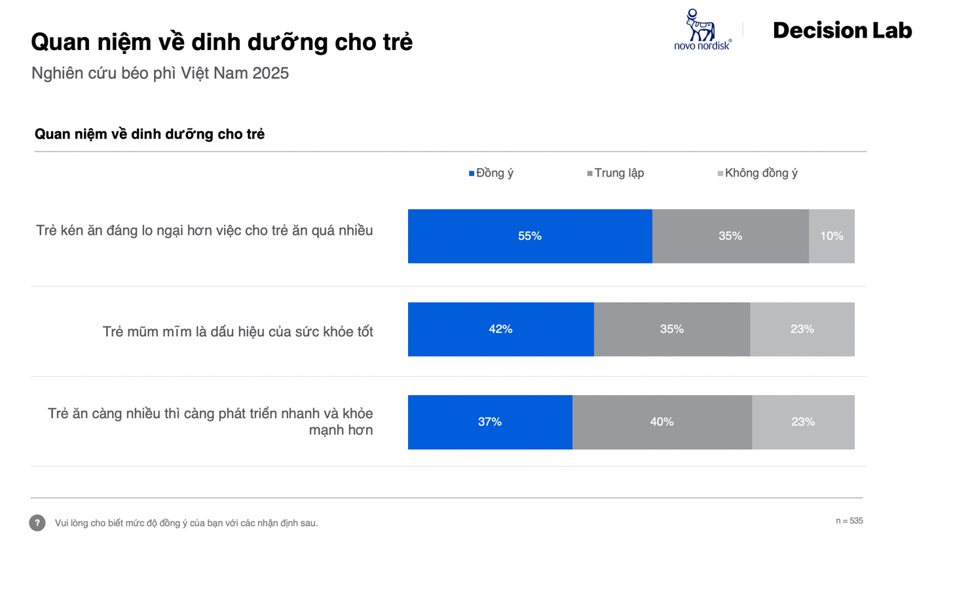Click the 'n = 535' sample size note

pyautogui.click(x=849, y=521)
